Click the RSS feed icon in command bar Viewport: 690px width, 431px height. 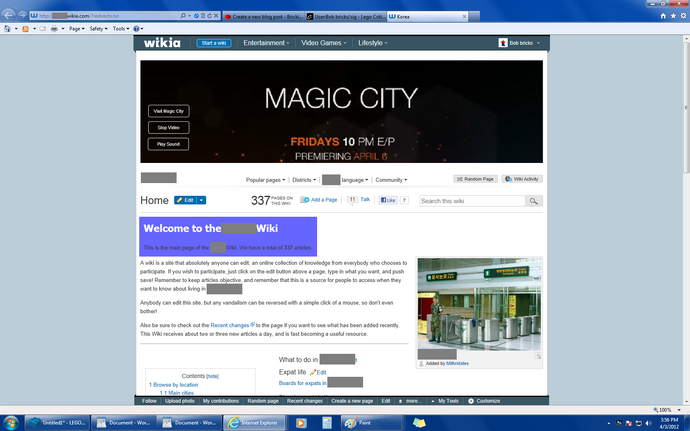pos(26,29)
